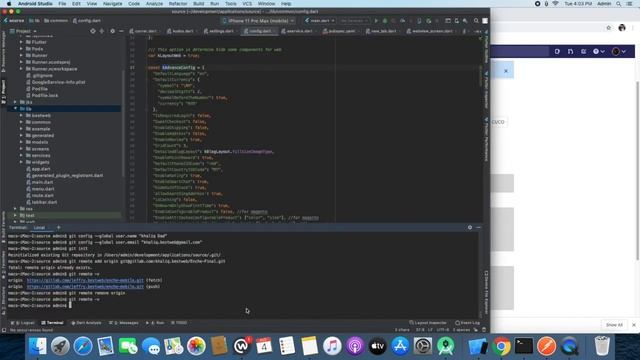
Task: Open System Preferences gear in the Dock
Action: 423,346
